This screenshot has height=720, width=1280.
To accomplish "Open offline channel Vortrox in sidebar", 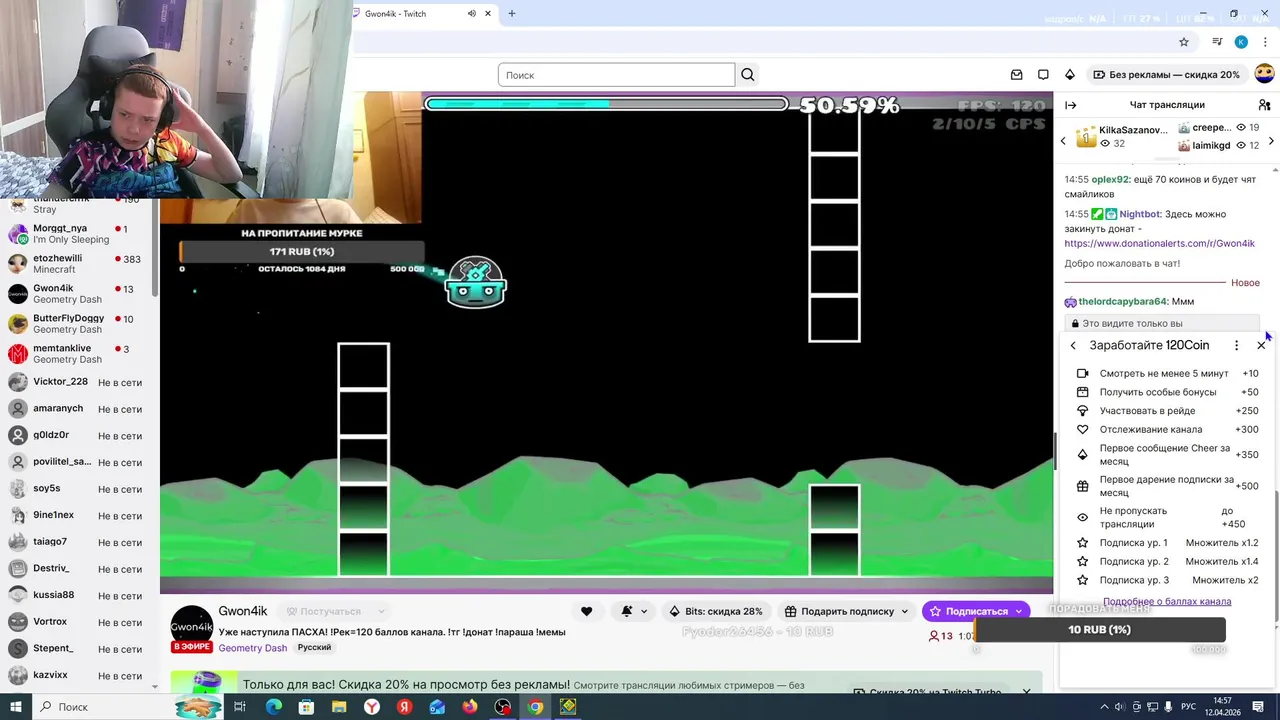I will coord(78,622).
